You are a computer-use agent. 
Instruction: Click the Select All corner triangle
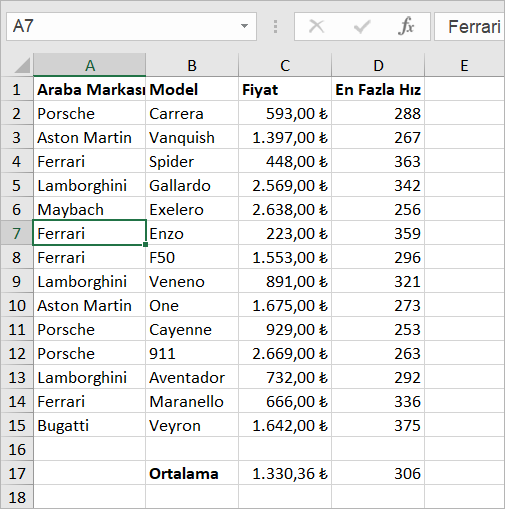point(22,65)
